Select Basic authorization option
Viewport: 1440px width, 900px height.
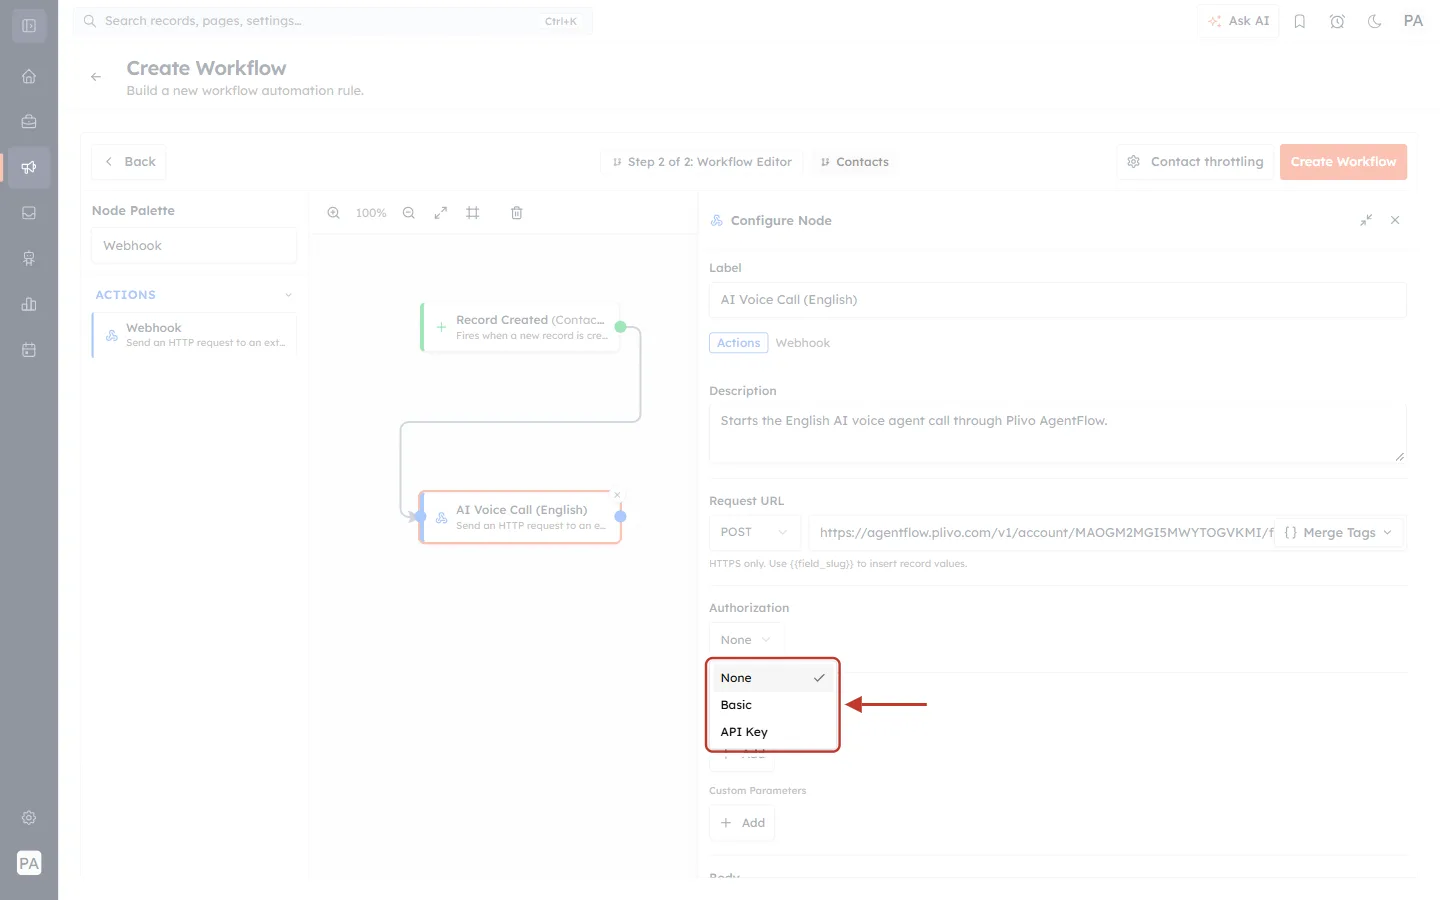(x=772, y=705)
